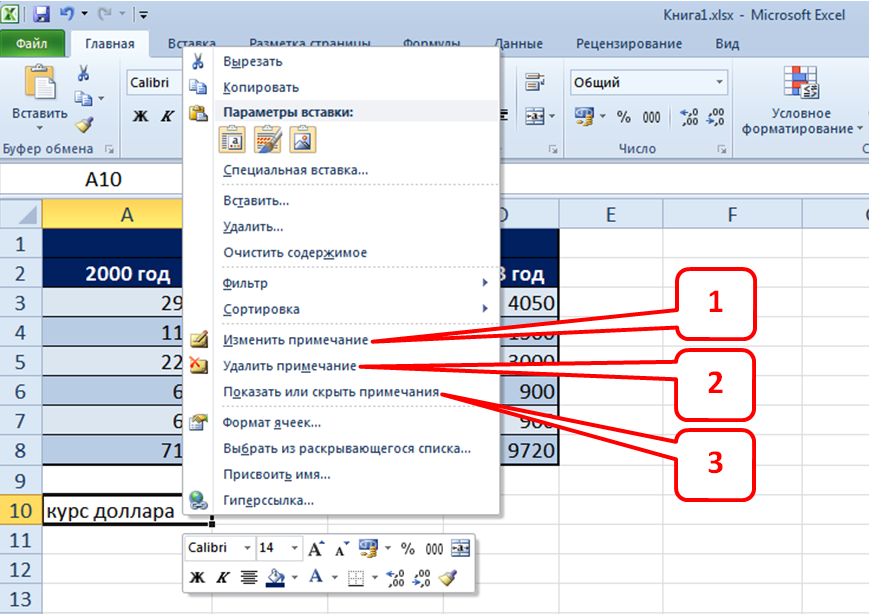Select Удалить примечание from the context menu
The height and width of the screenshot is (614, 869).
tap(290, 365)
